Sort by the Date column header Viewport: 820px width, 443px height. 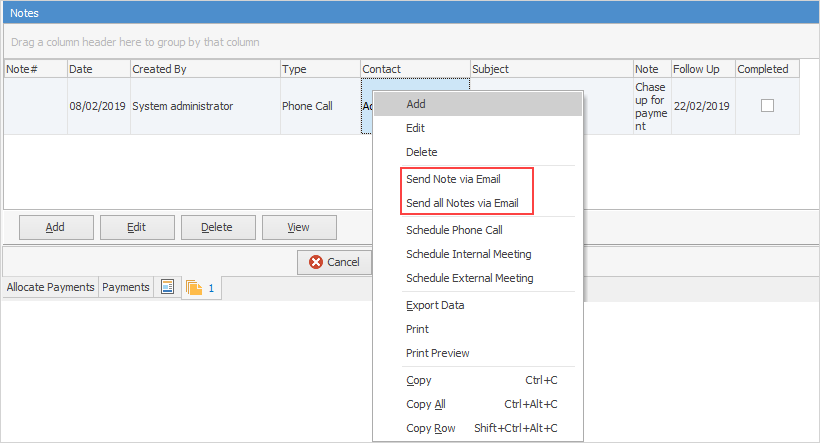(99, 69)
